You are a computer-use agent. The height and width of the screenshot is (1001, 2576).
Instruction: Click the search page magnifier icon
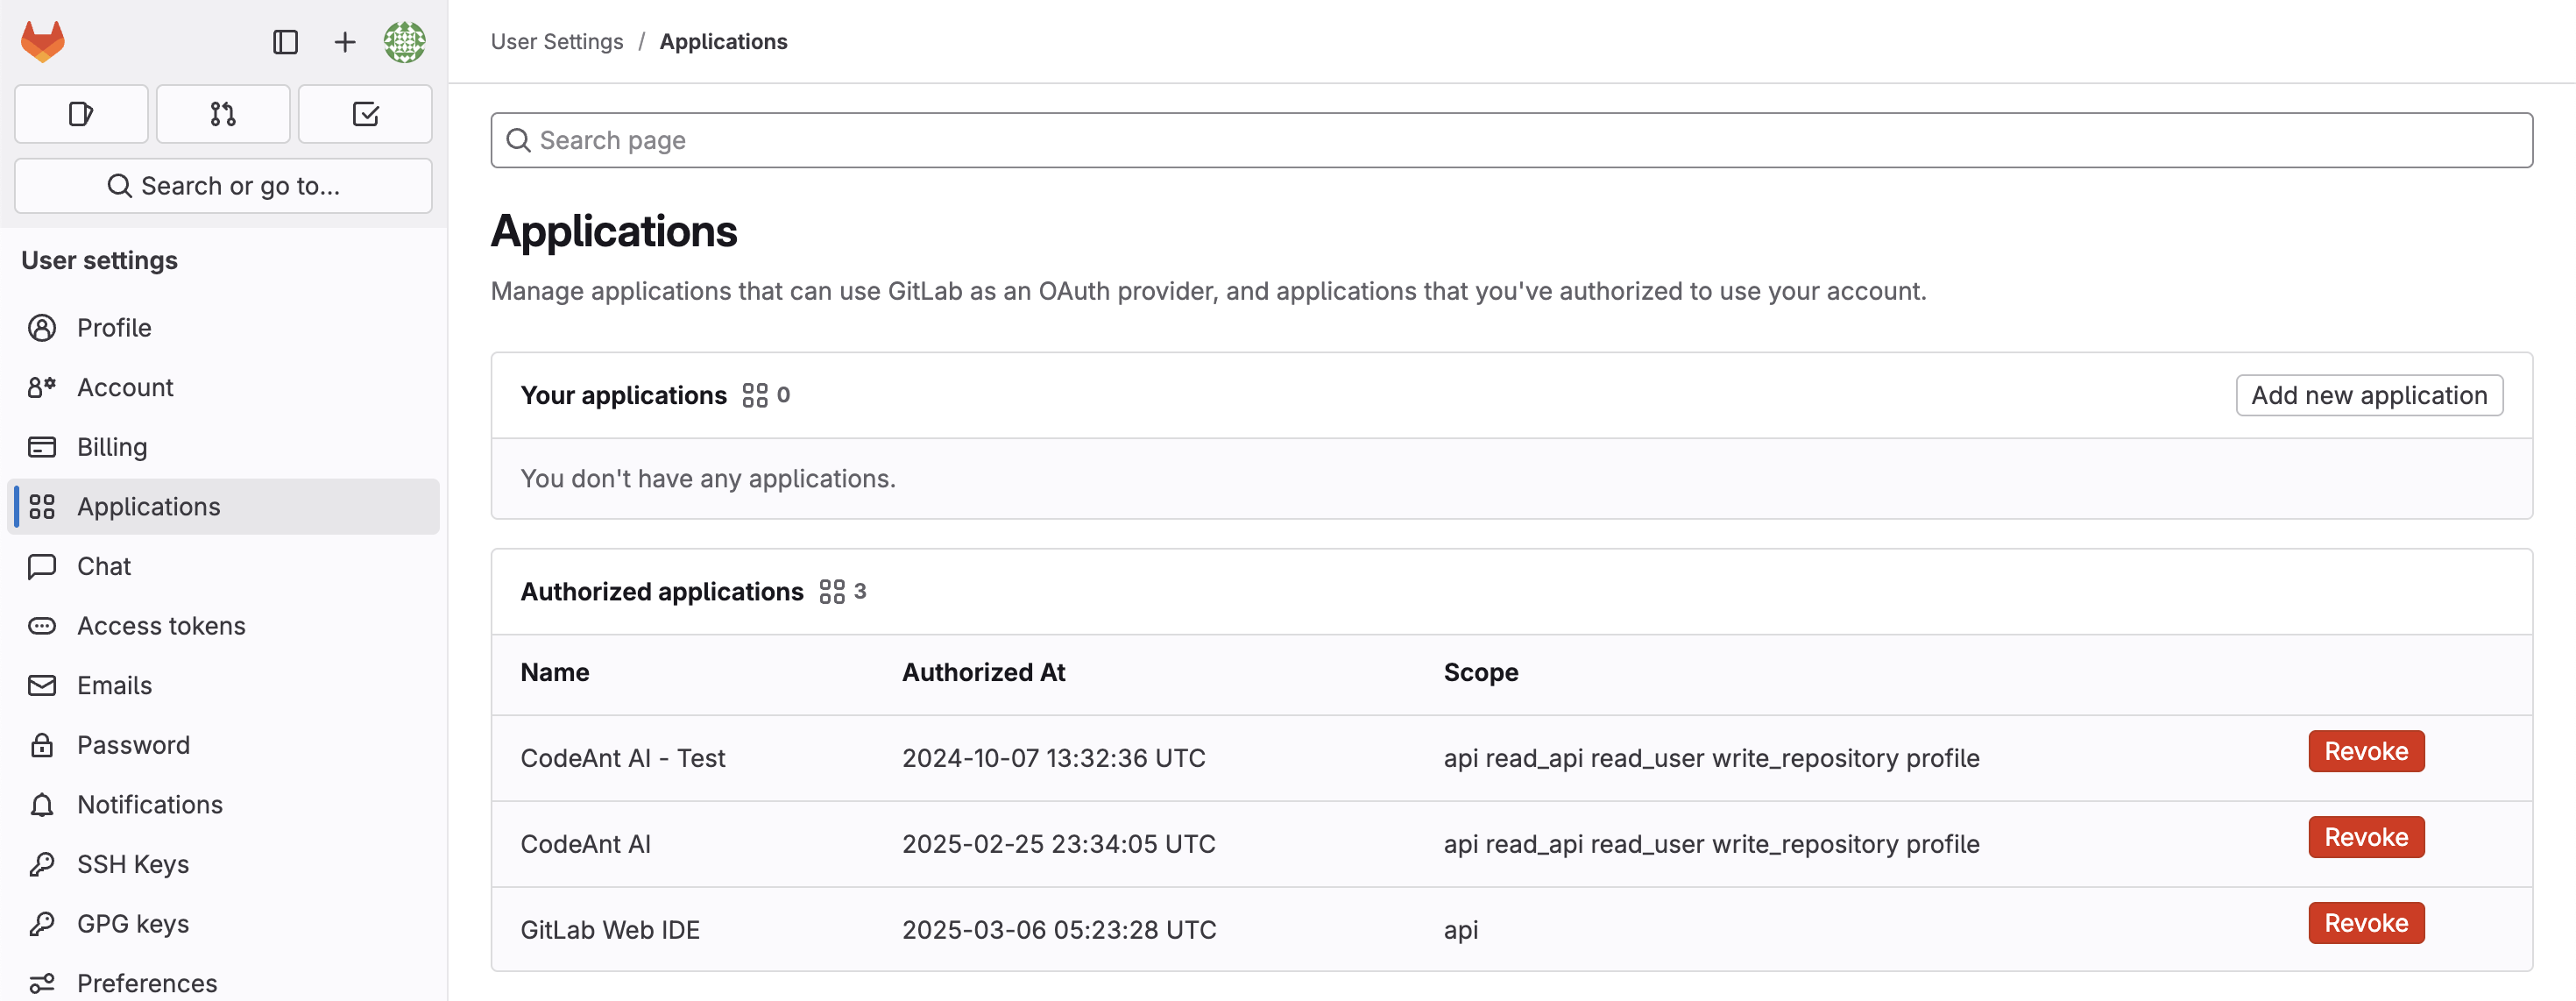click(518, 140)
